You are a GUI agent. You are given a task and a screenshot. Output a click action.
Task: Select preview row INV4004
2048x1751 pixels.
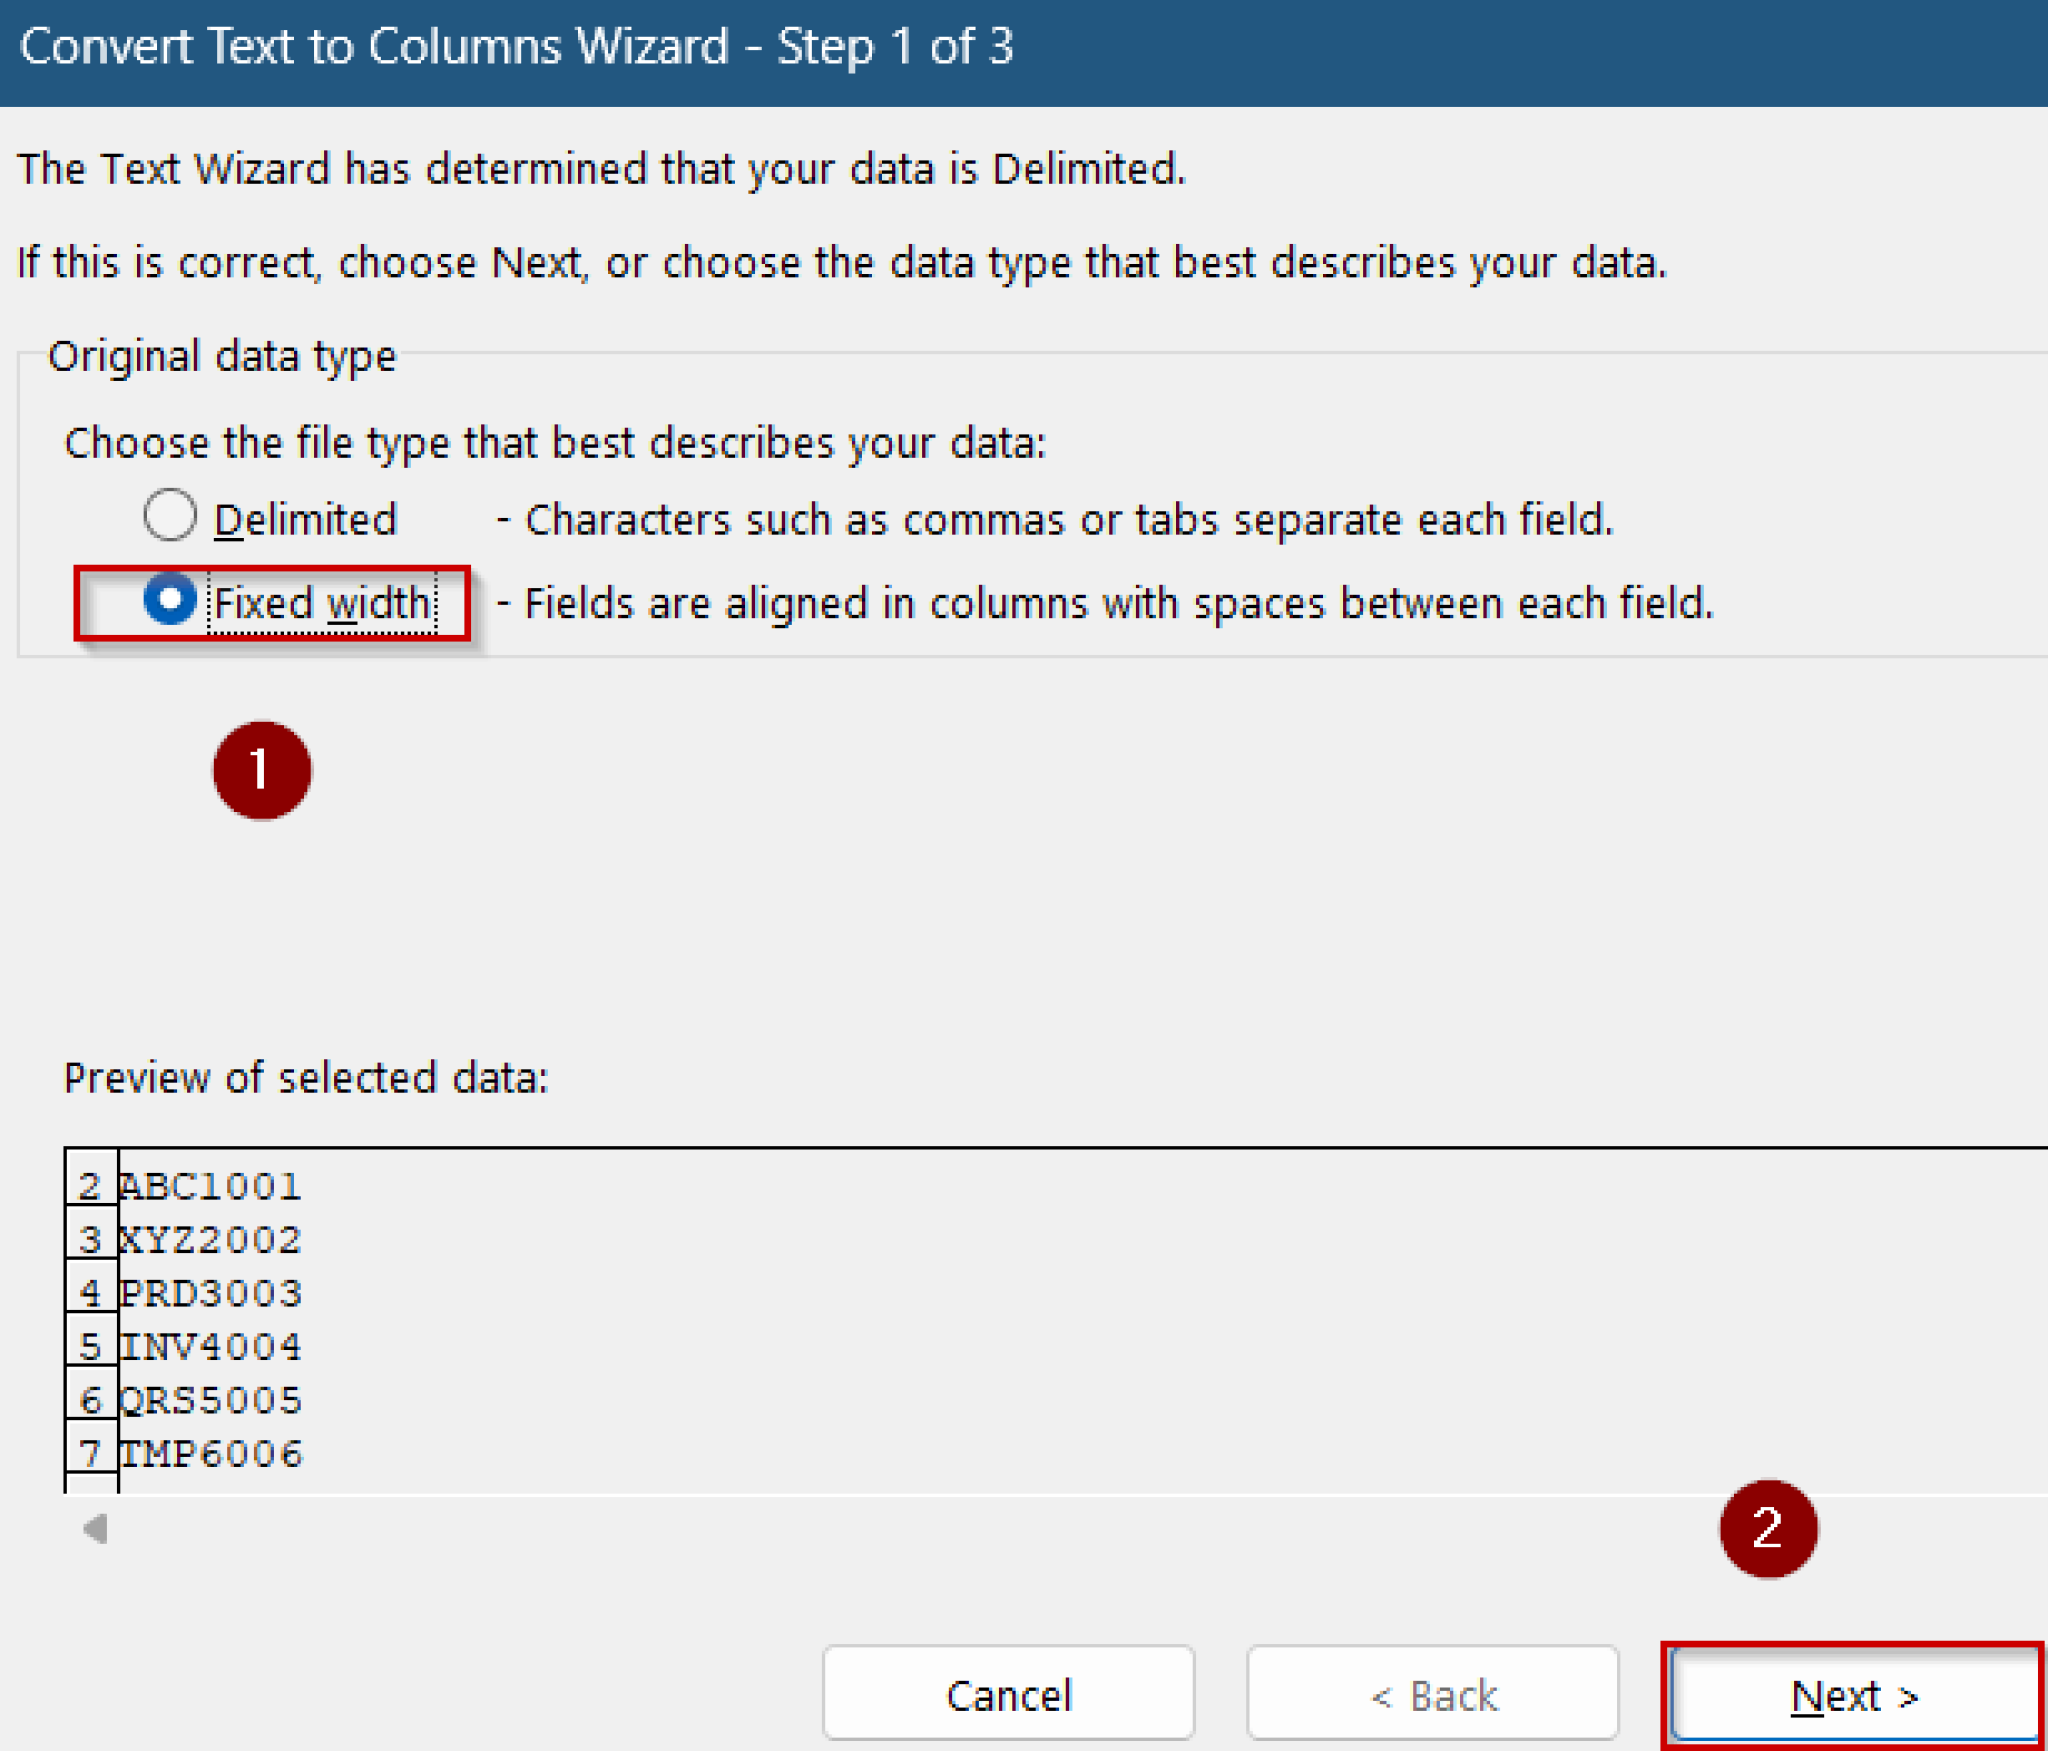(x=210, y=1346)
